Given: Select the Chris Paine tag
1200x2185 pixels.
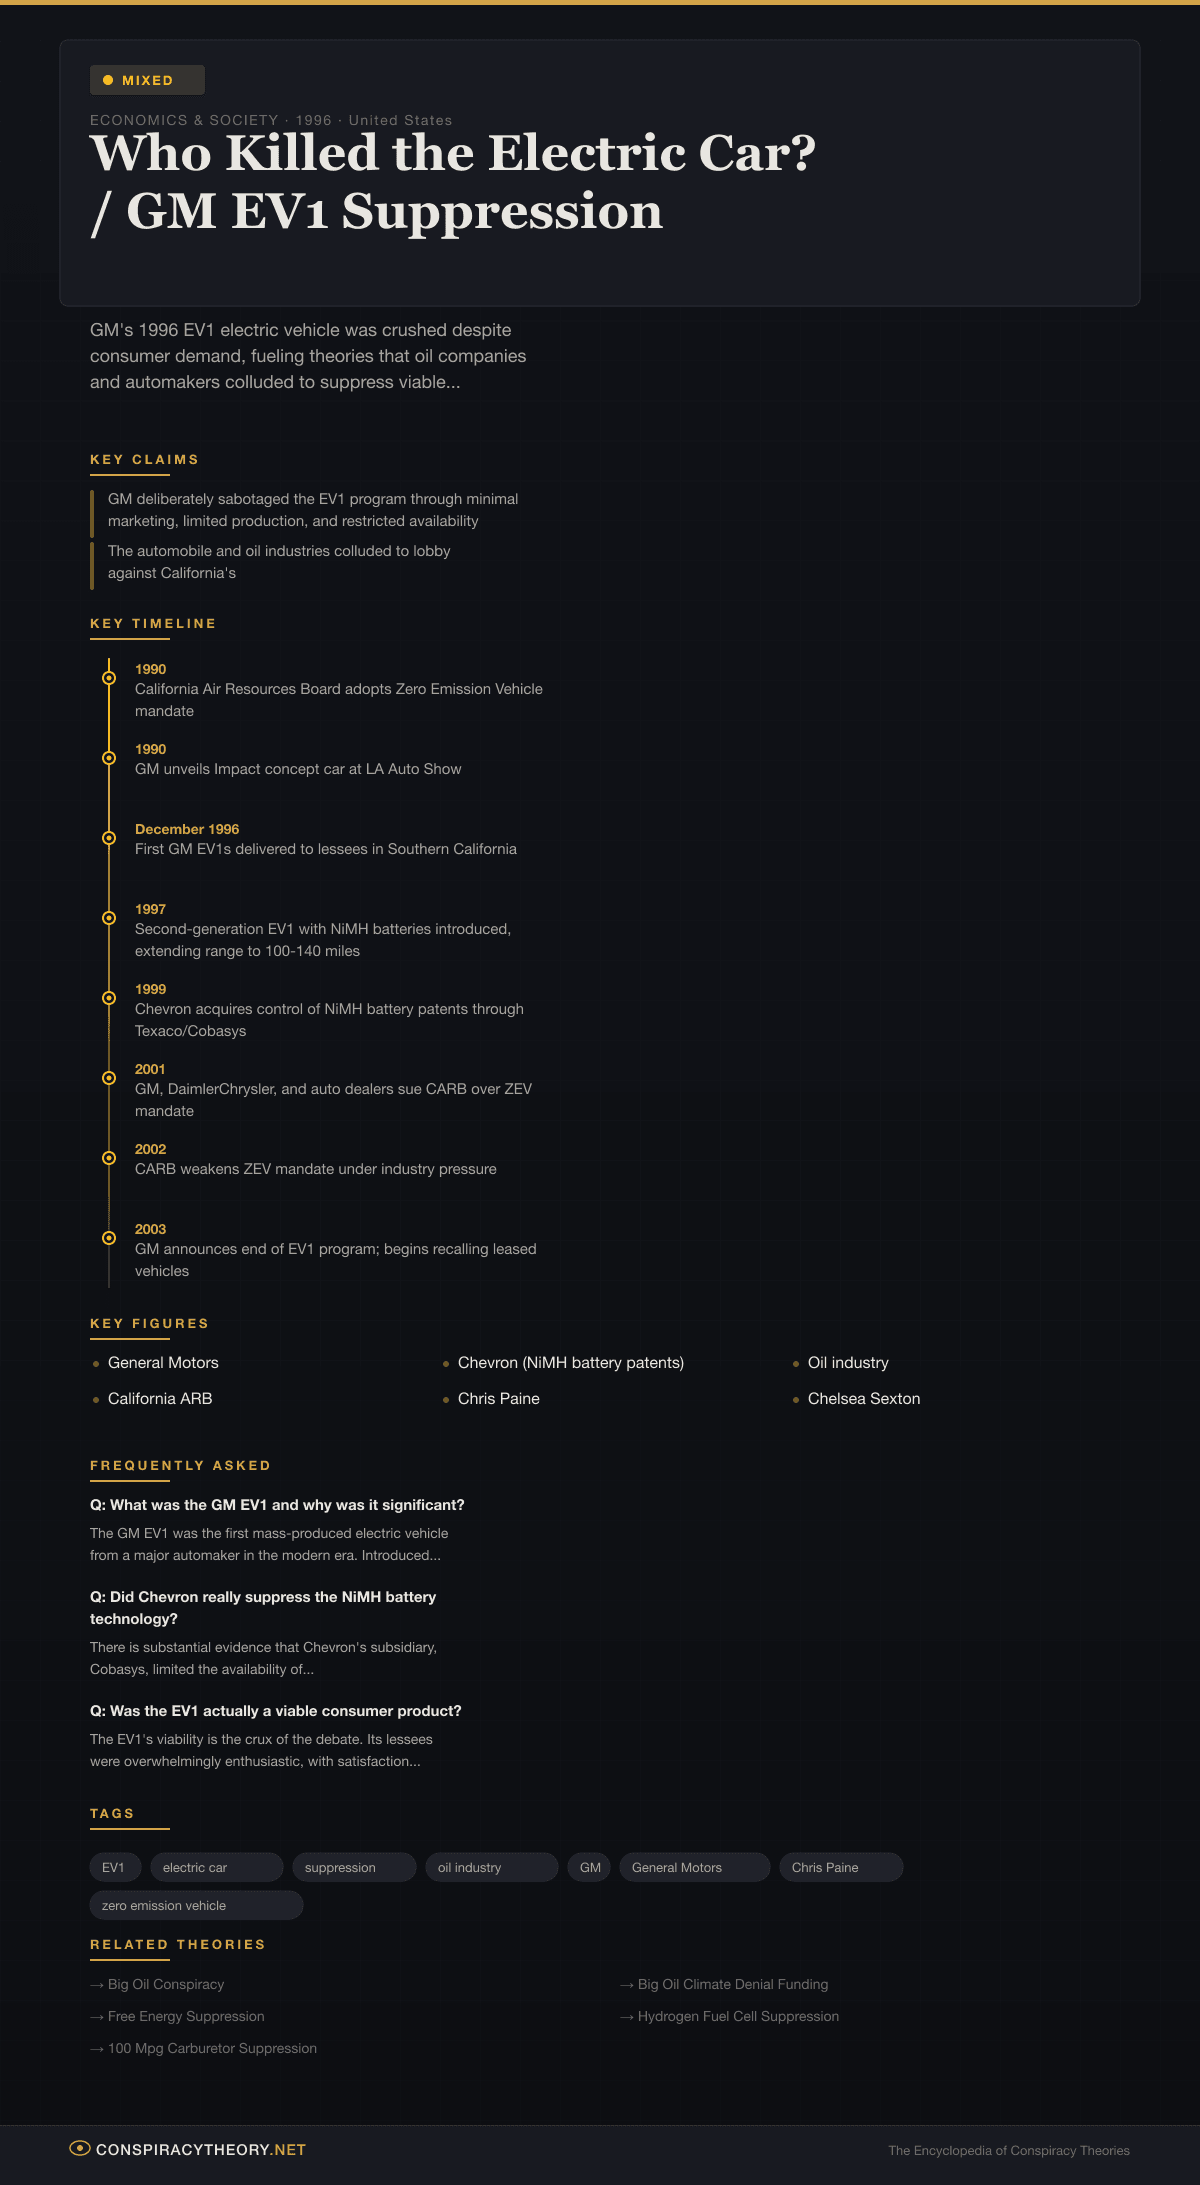Looking at the screenshot, I should pyautogui.click(x=840, y=1867).
